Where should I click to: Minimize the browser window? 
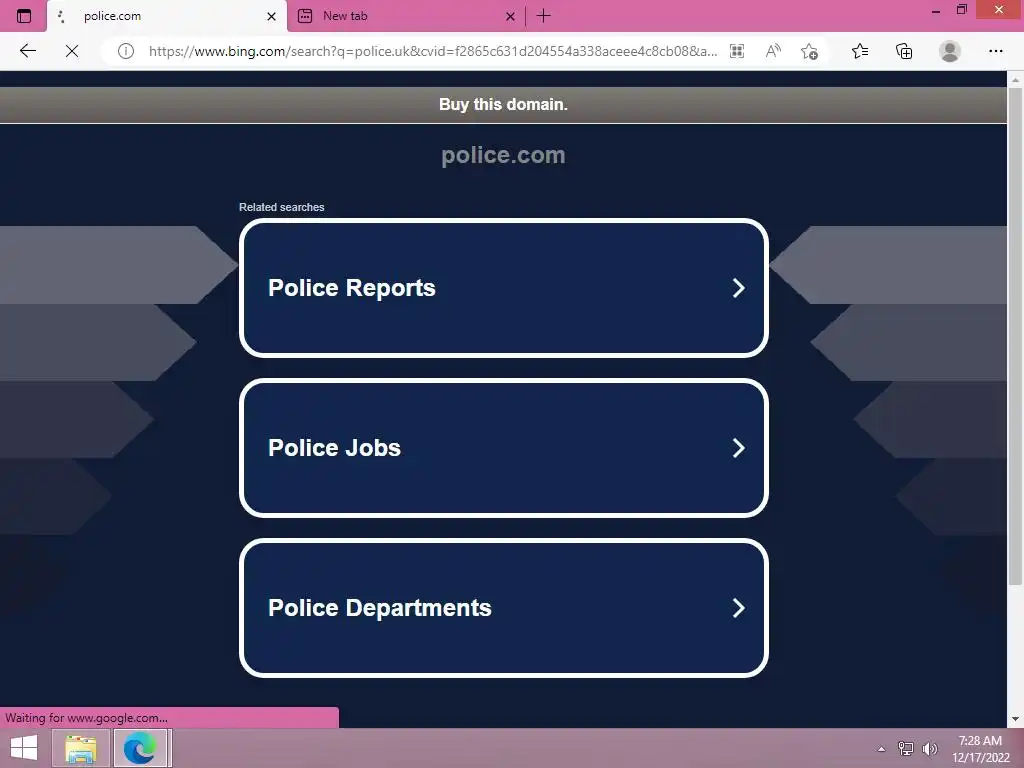click(936, 10)
